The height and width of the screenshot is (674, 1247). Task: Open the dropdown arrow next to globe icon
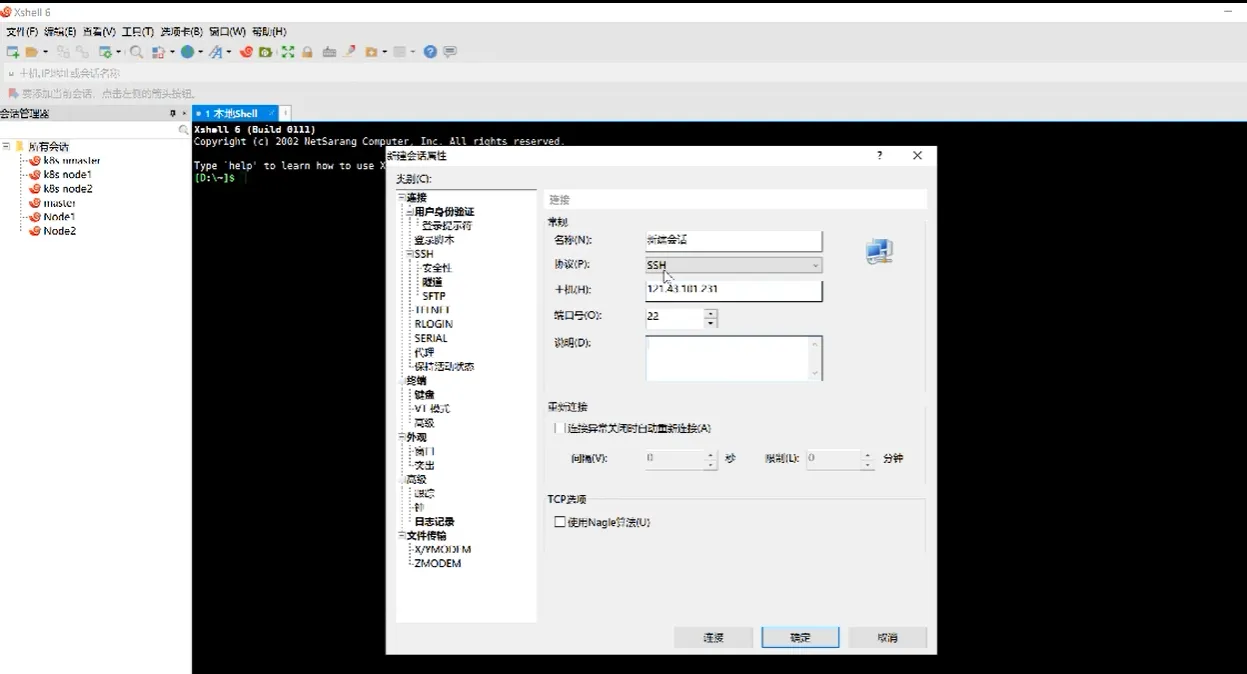[x=200, y=52]
